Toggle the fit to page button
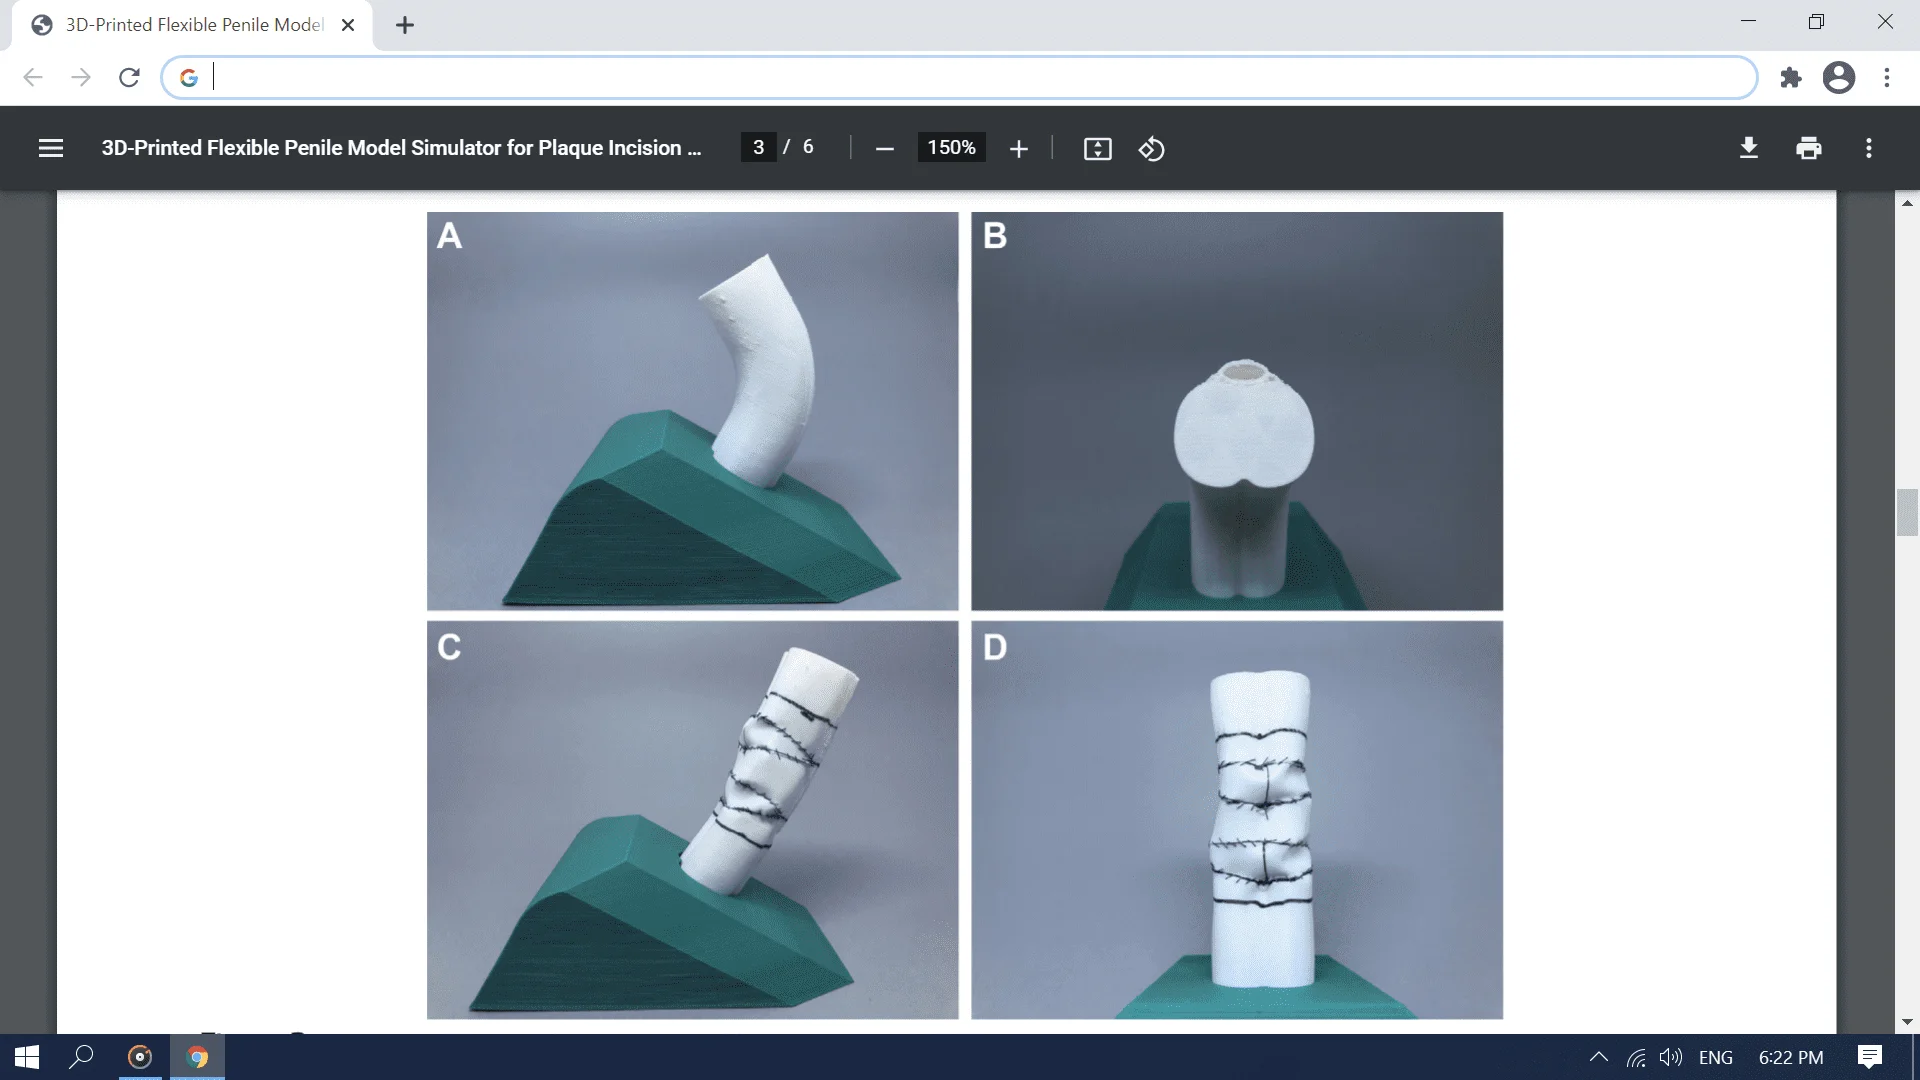 pyautogui.click(x=1097, y=149)
